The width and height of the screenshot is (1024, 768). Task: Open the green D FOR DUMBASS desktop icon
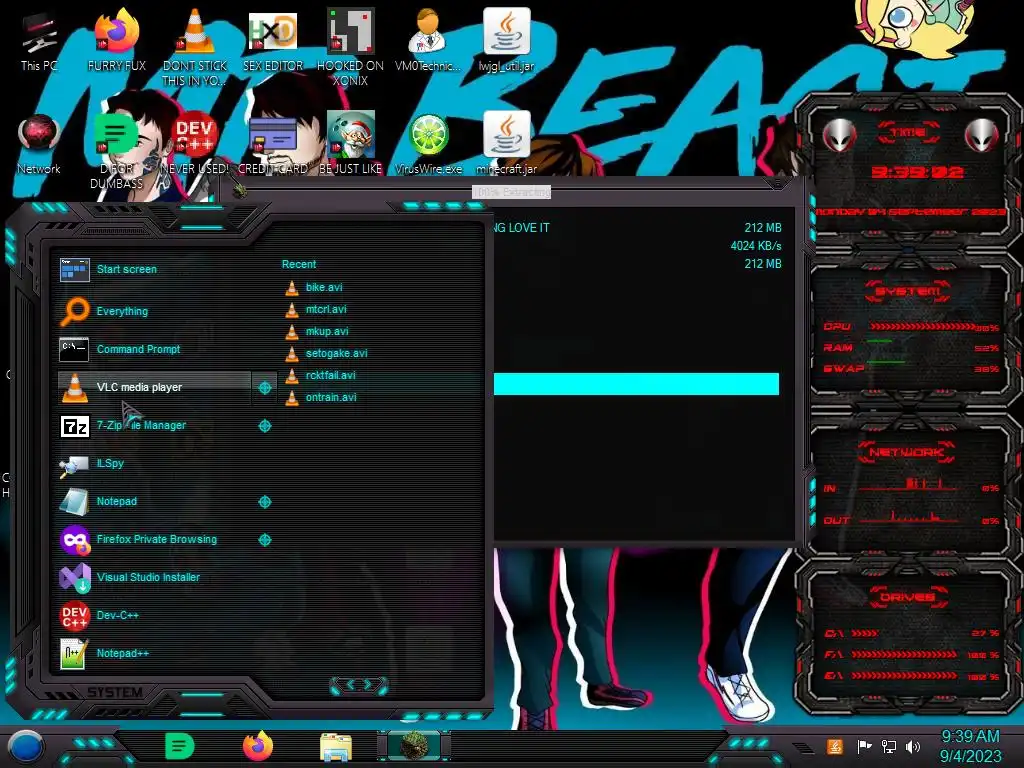pos(116,150)
